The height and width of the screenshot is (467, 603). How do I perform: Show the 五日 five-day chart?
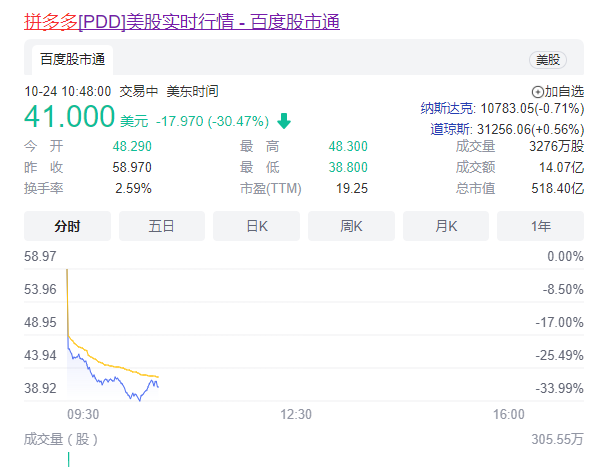coord(162,226)
